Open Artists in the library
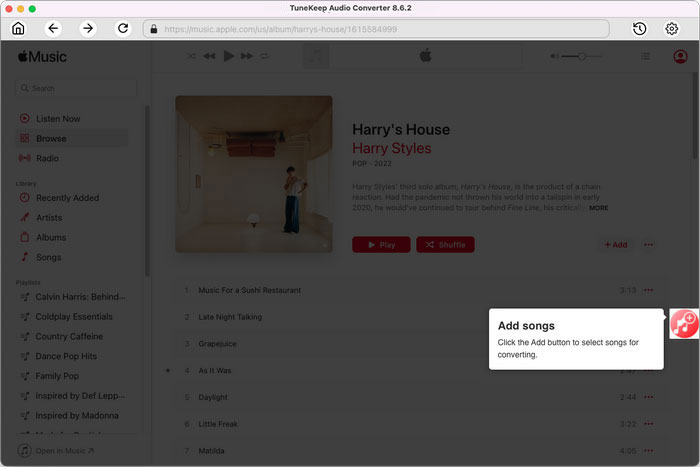This screenshot has height=467, width=700. [x=49, y=217]
